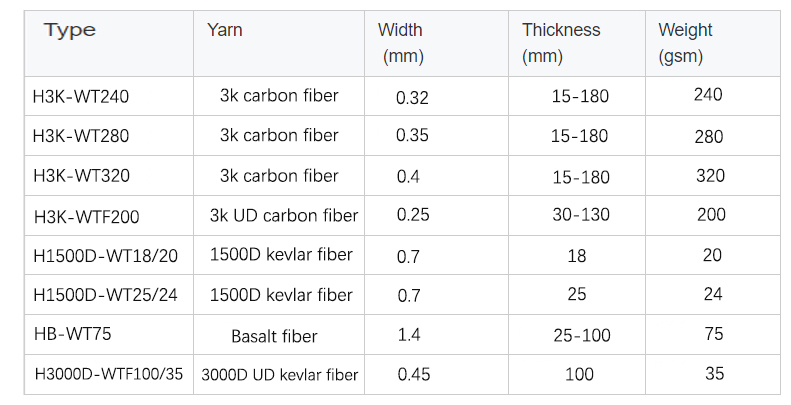This screenshot has width=791, height=405.
Task: Select the H3K-WTF200 type cell
Action: click(x=87, y=216)
